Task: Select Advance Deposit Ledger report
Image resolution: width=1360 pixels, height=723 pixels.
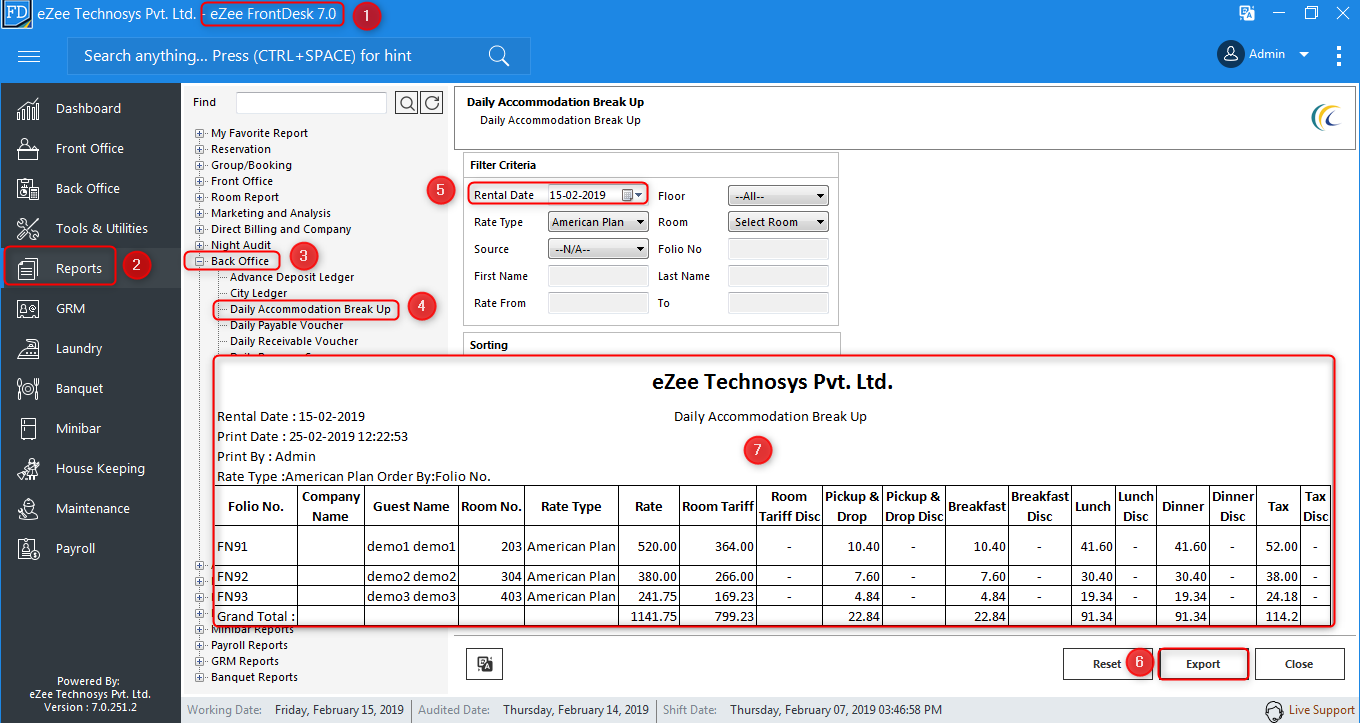Action: [x=292, y=277]
